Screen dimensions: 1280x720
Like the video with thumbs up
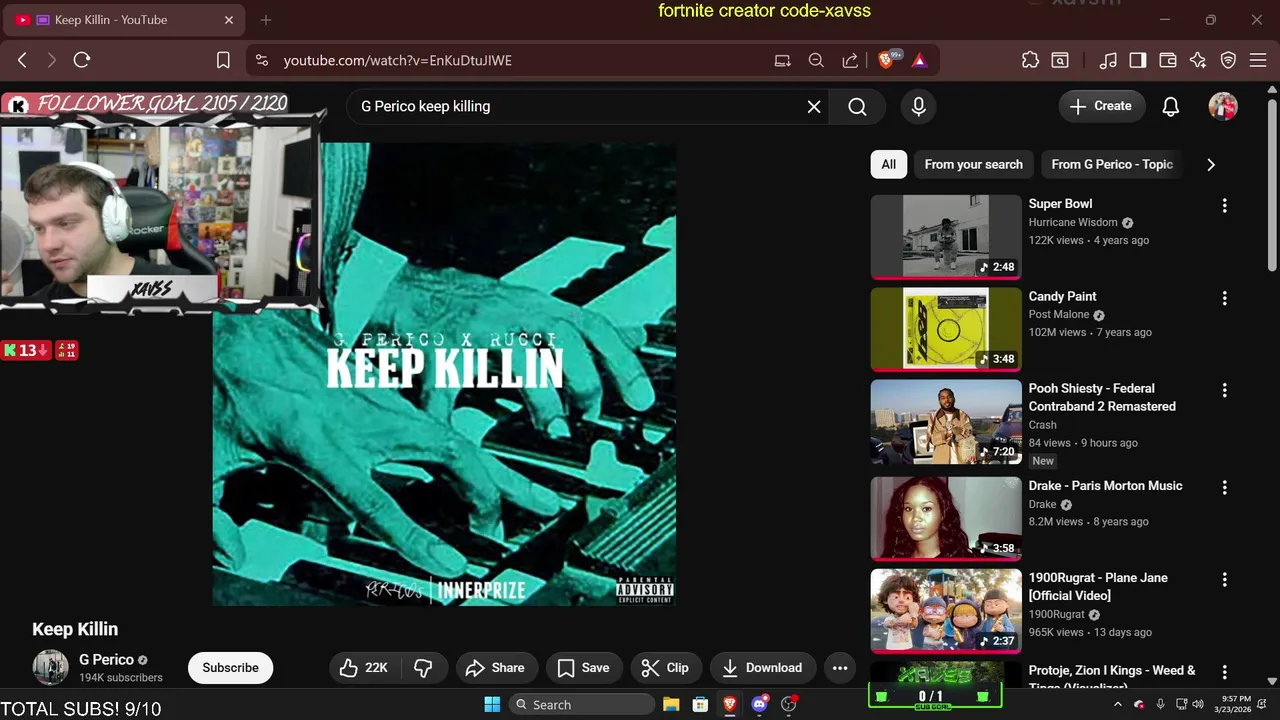364,668
